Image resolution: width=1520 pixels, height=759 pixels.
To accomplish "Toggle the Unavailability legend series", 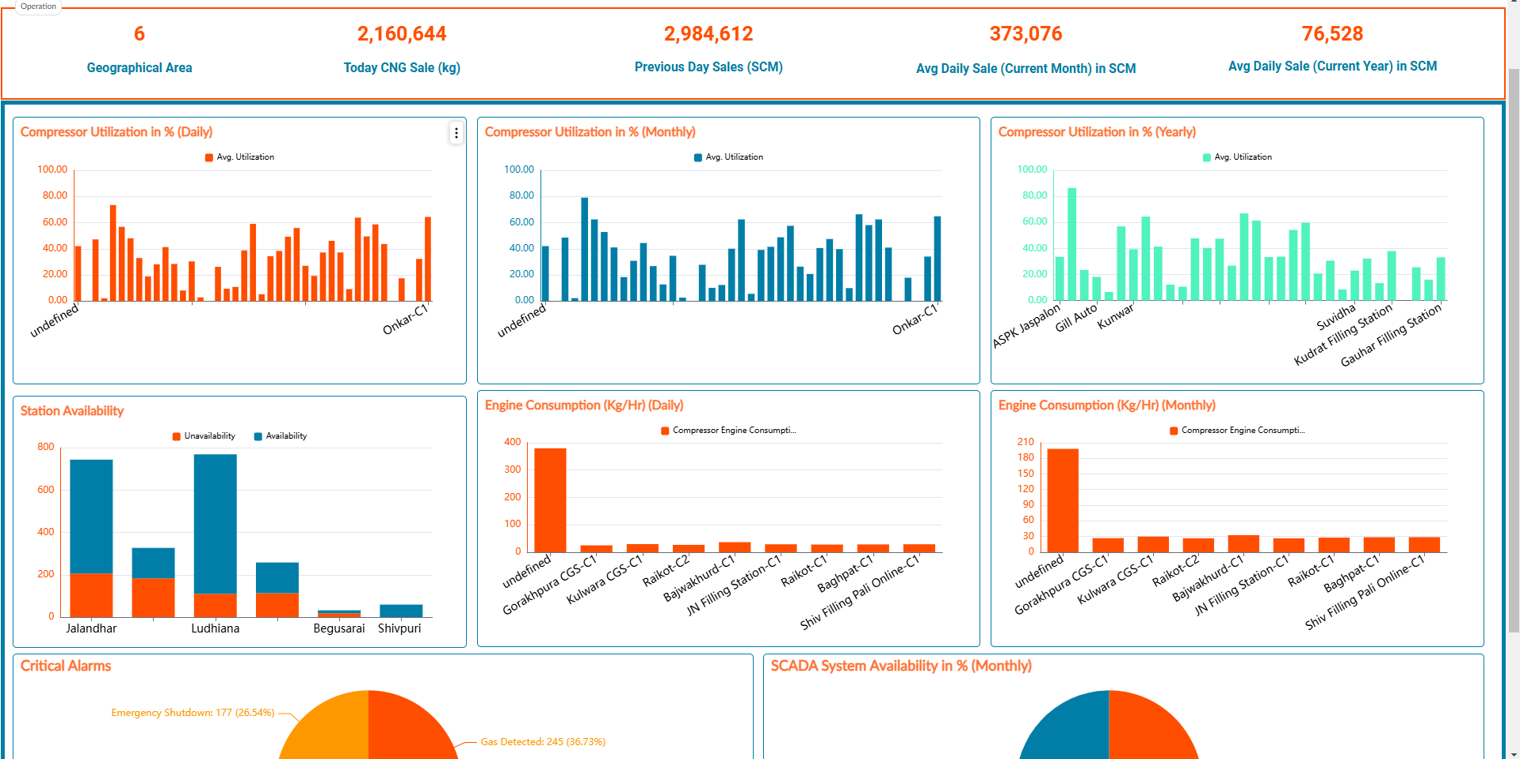I will 204,436.
